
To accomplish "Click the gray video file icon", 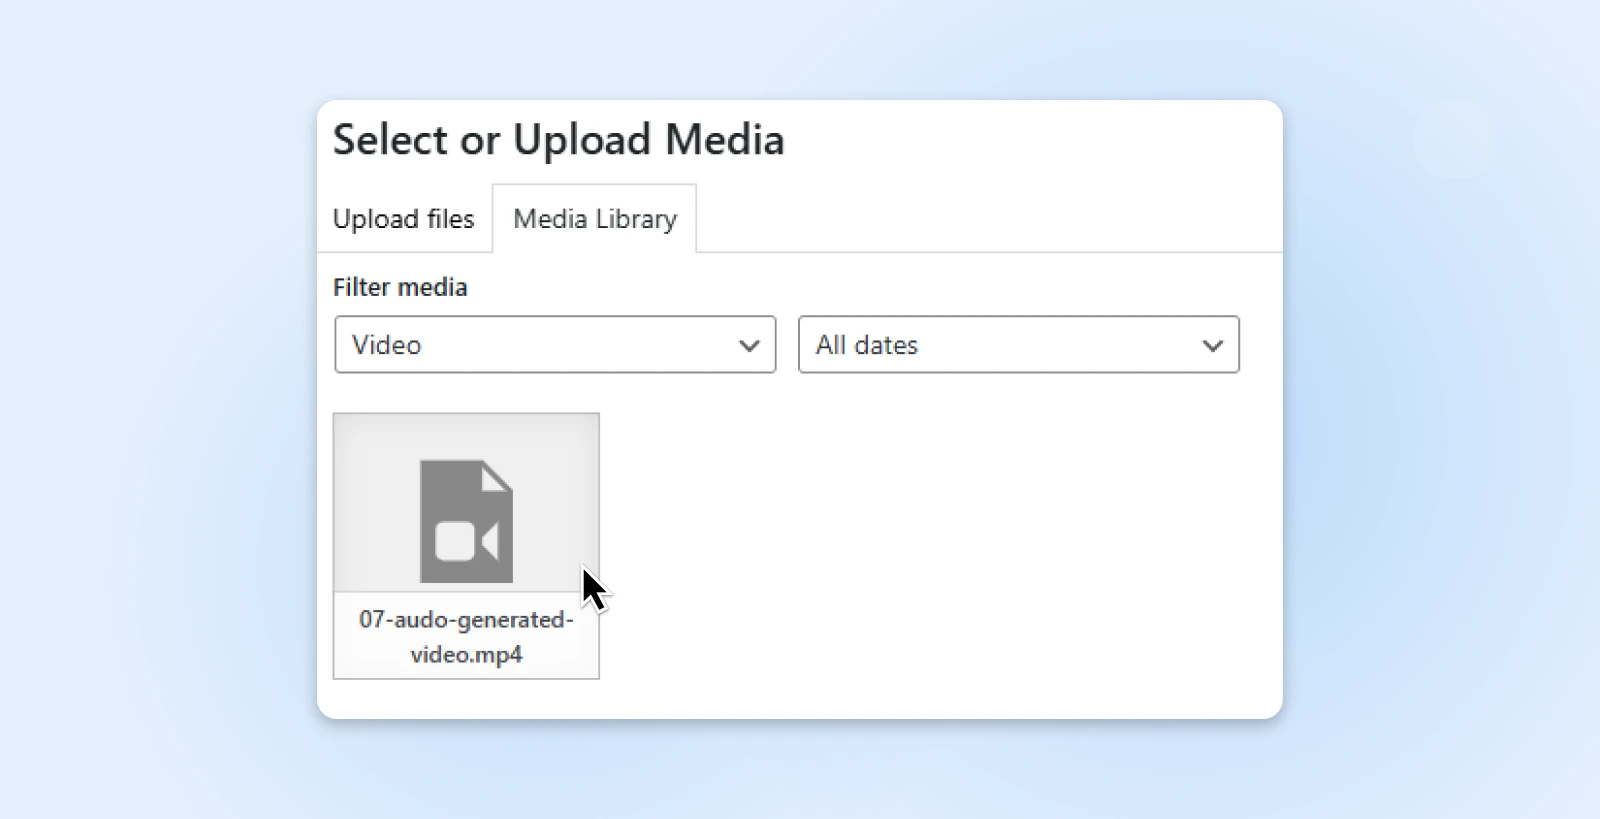I will click(466, 521).
